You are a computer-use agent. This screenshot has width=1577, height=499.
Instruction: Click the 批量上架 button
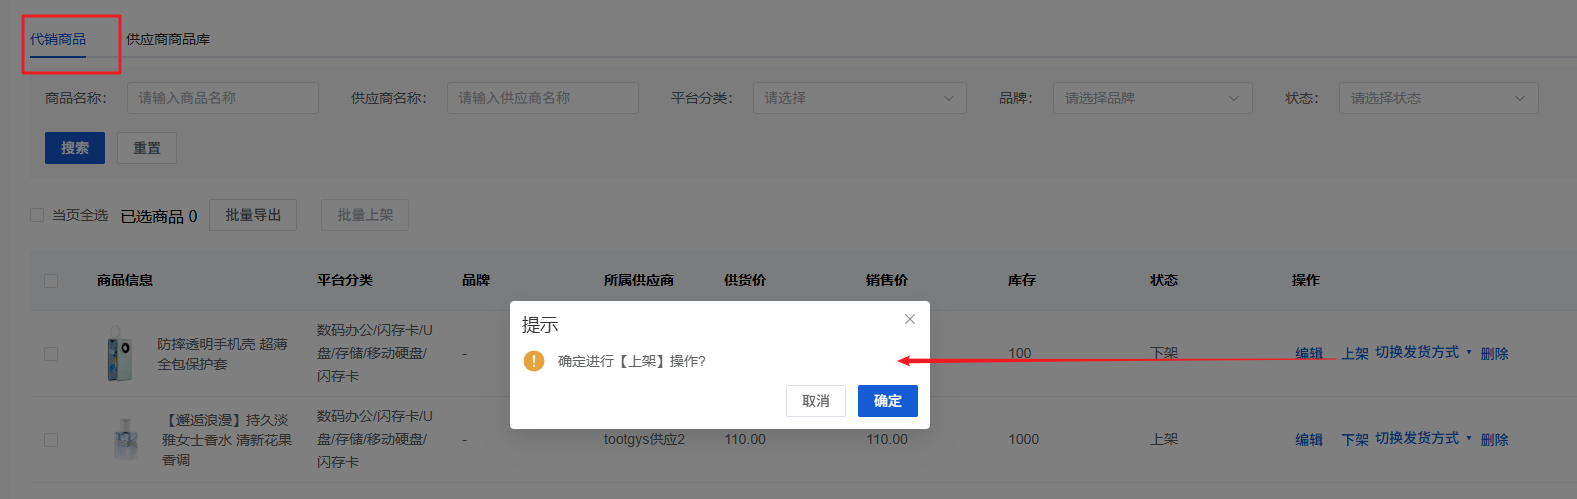point(365,215)
